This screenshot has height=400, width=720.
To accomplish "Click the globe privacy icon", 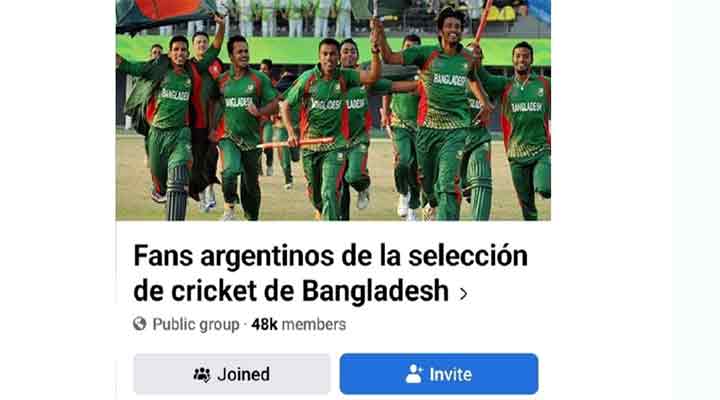I will point(140,324).
